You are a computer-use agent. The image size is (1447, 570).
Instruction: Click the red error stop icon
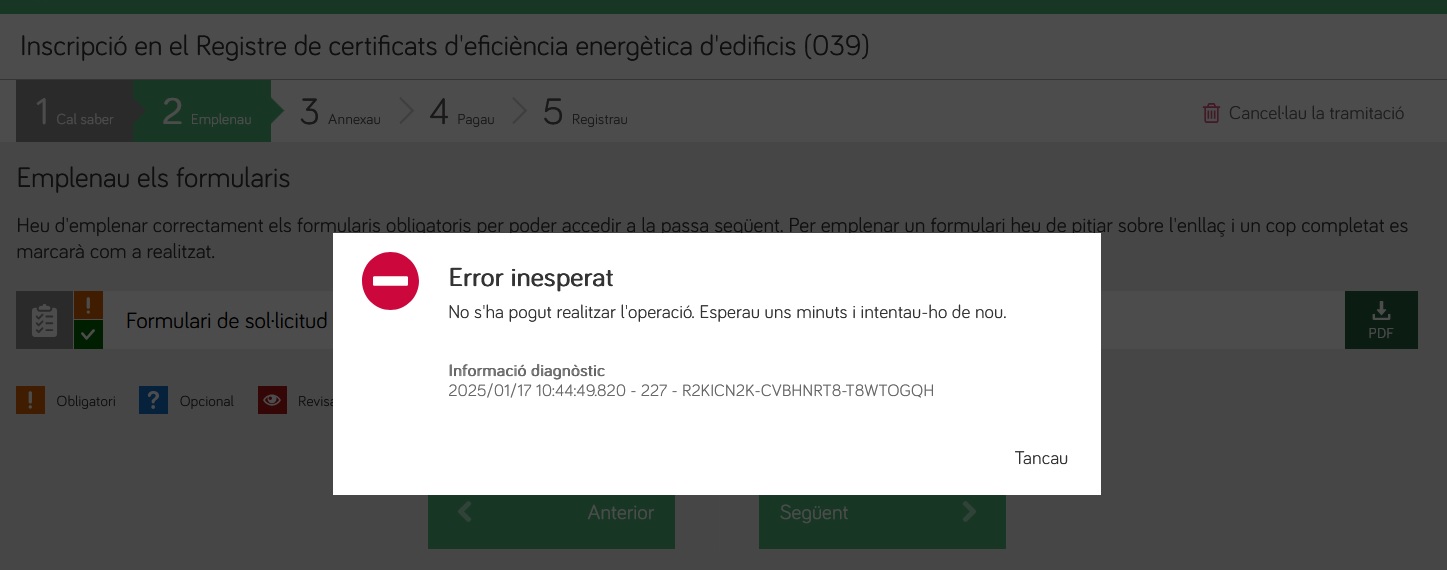point(390,281)
